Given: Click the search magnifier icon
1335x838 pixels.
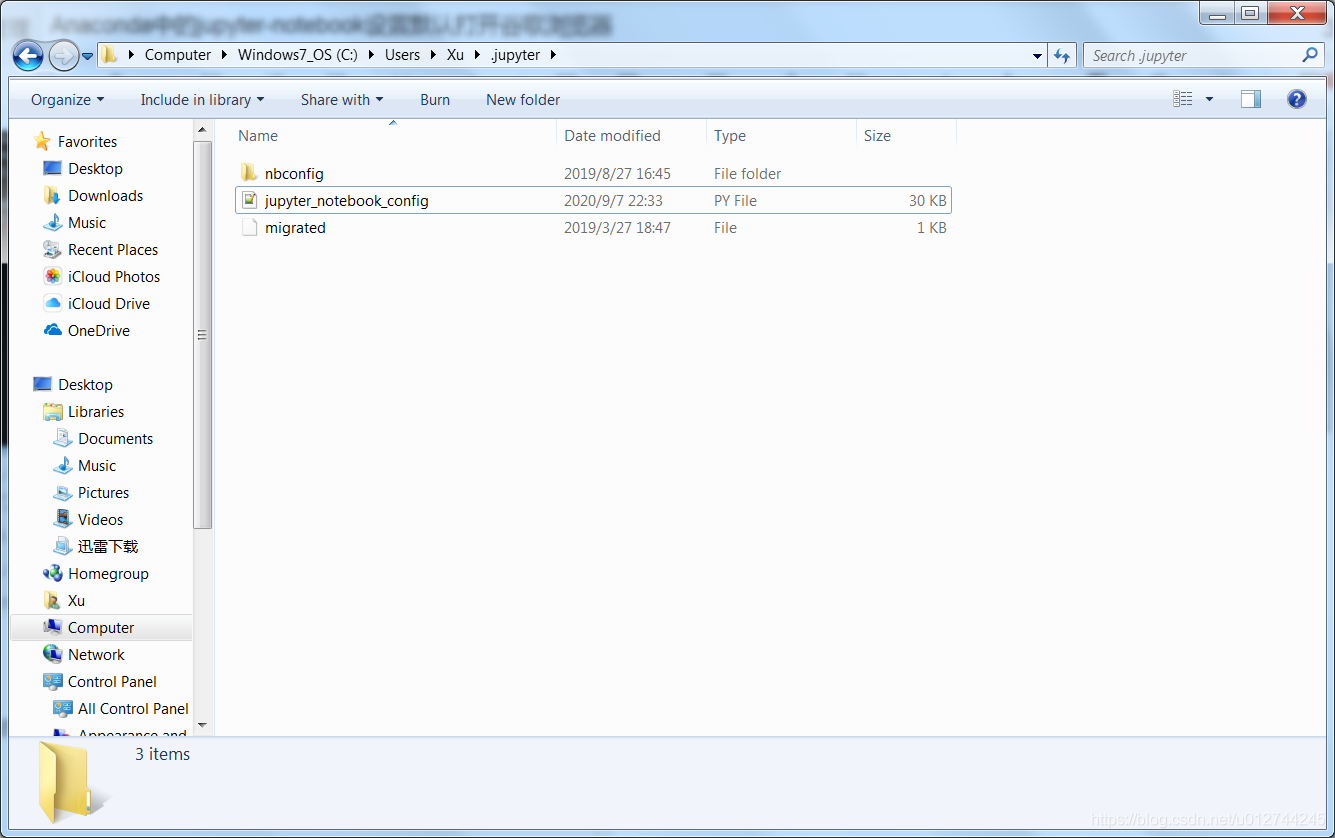Looking at the screenshot, I should point(1310,56).
